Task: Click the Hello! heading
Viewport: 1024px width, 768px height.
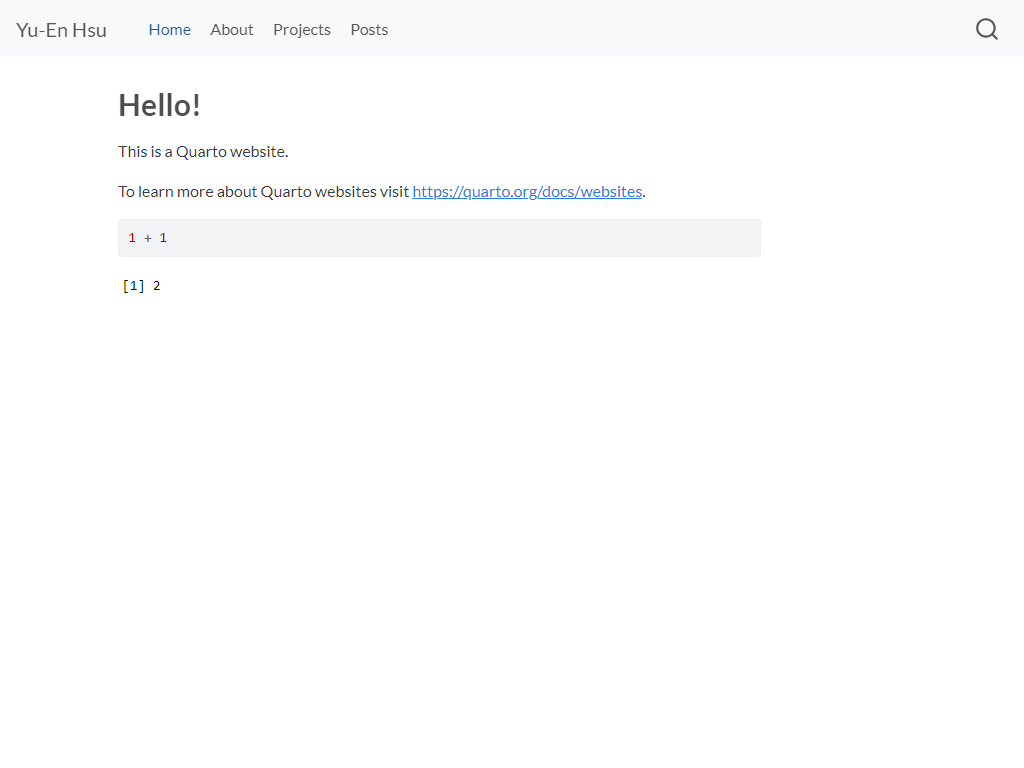Action: click(x=159, y=105)
